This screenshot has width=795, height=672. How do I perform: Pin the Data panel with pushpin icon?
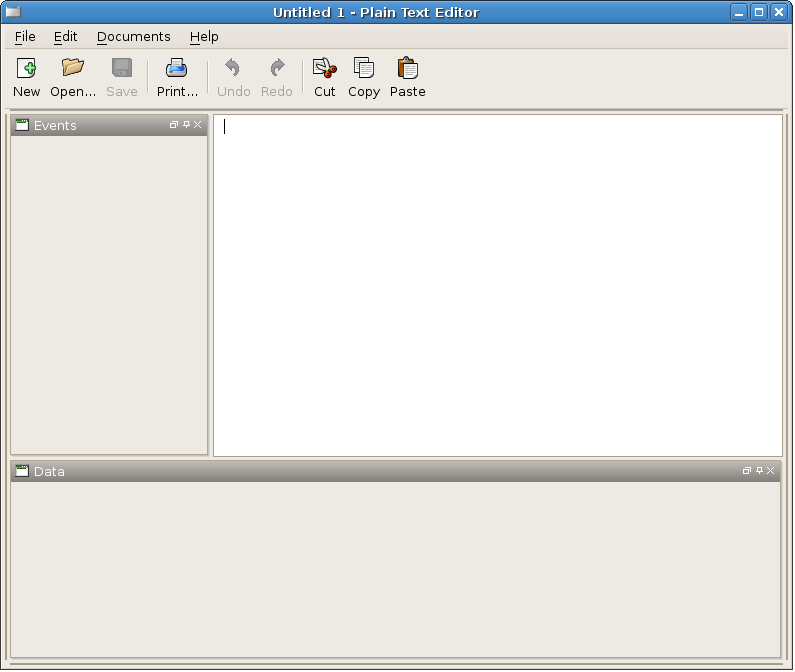(759, 471)
